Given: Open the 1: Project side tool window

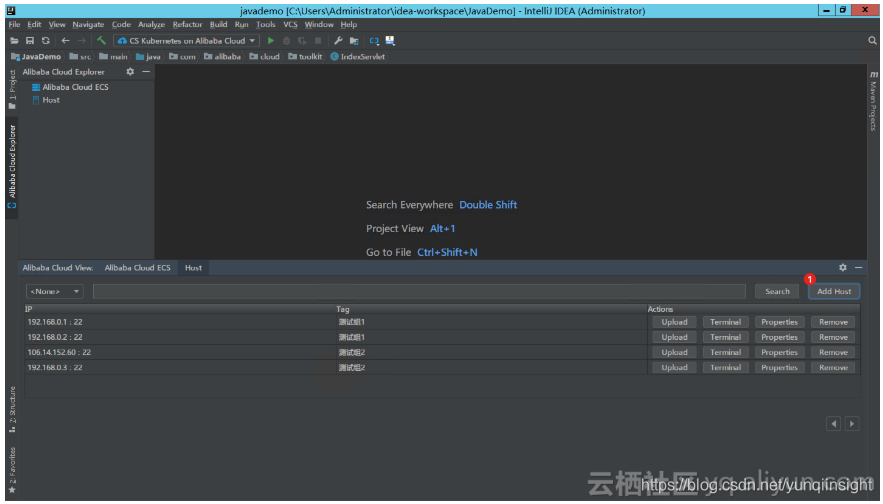Looking at the screenshot, I should tap(12, 89).
